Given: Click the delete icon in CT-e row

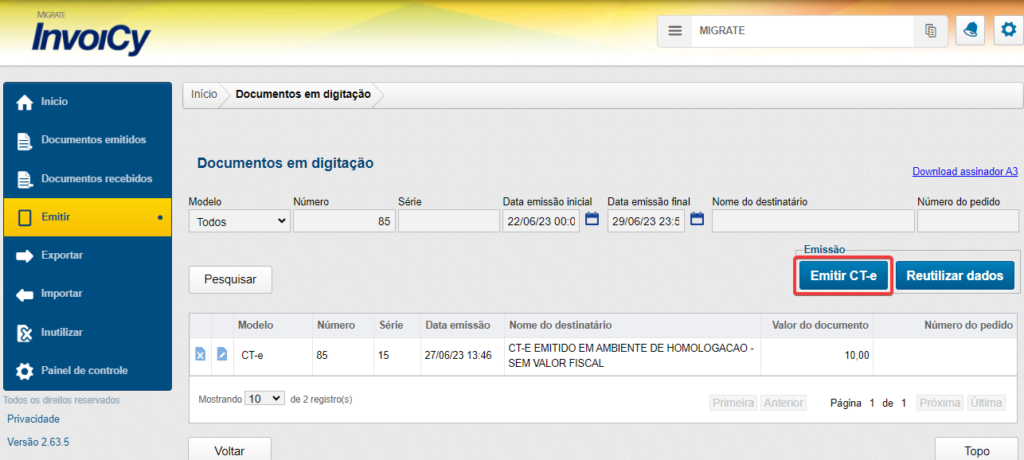Looking at the screenshot, I should tap(200, 354).
